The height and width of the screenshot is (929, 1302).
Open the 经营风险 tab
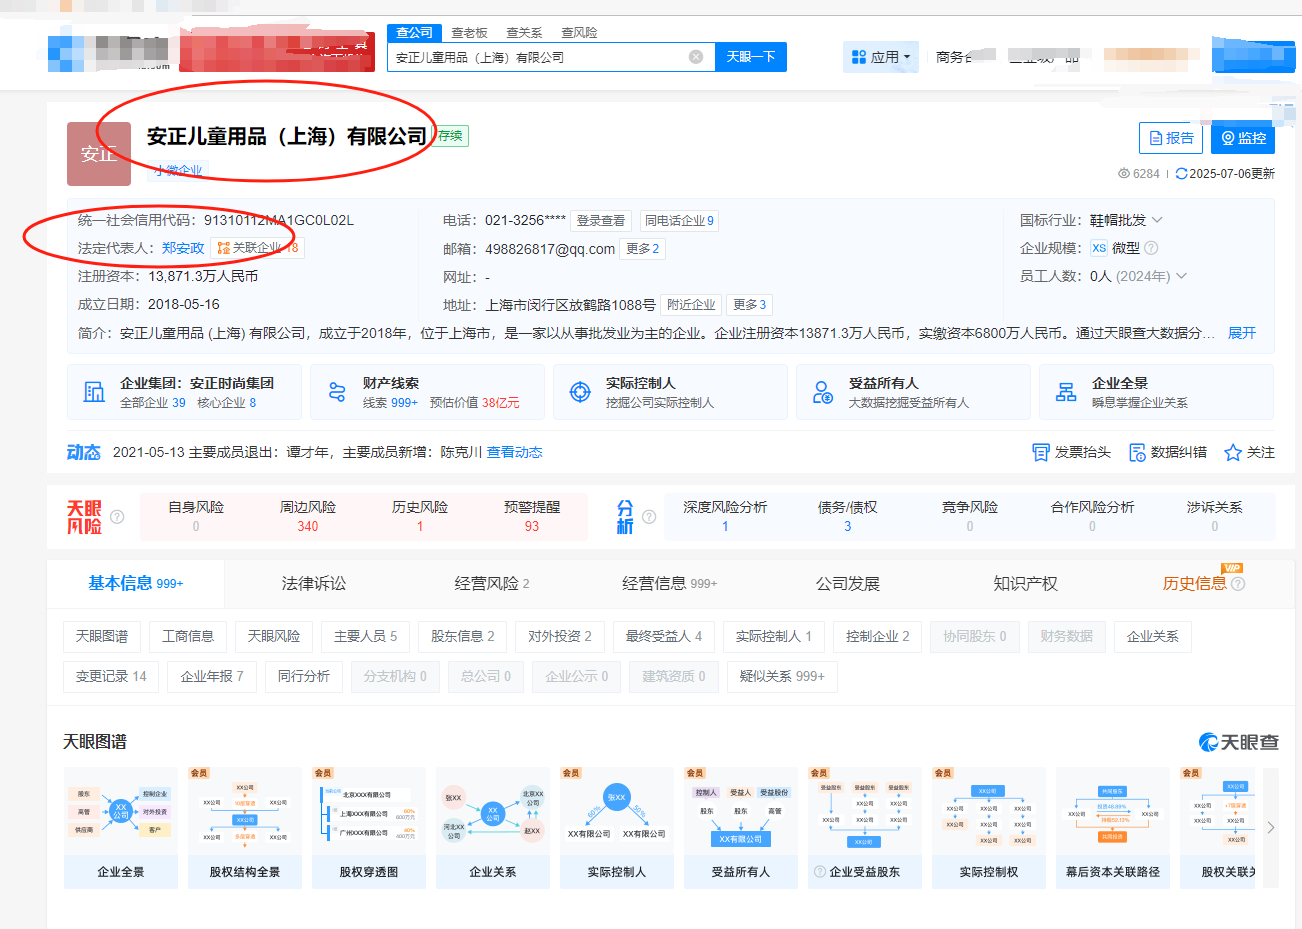coord(492,583)
